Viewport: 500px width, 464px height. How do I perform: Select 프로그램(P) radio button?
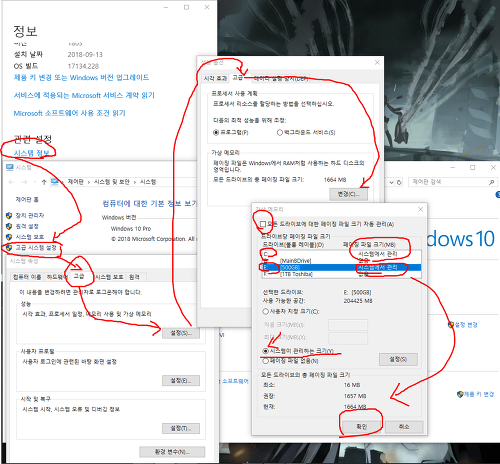216,132
